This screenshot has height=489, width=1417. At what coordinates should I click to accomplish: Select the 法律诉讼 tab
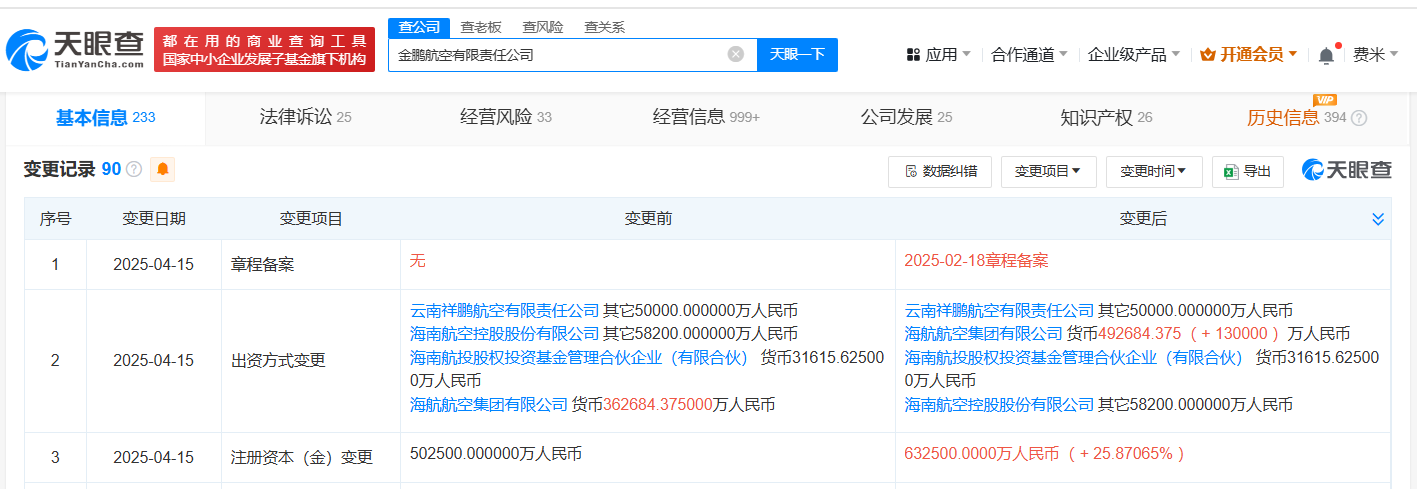click(305, 118)
